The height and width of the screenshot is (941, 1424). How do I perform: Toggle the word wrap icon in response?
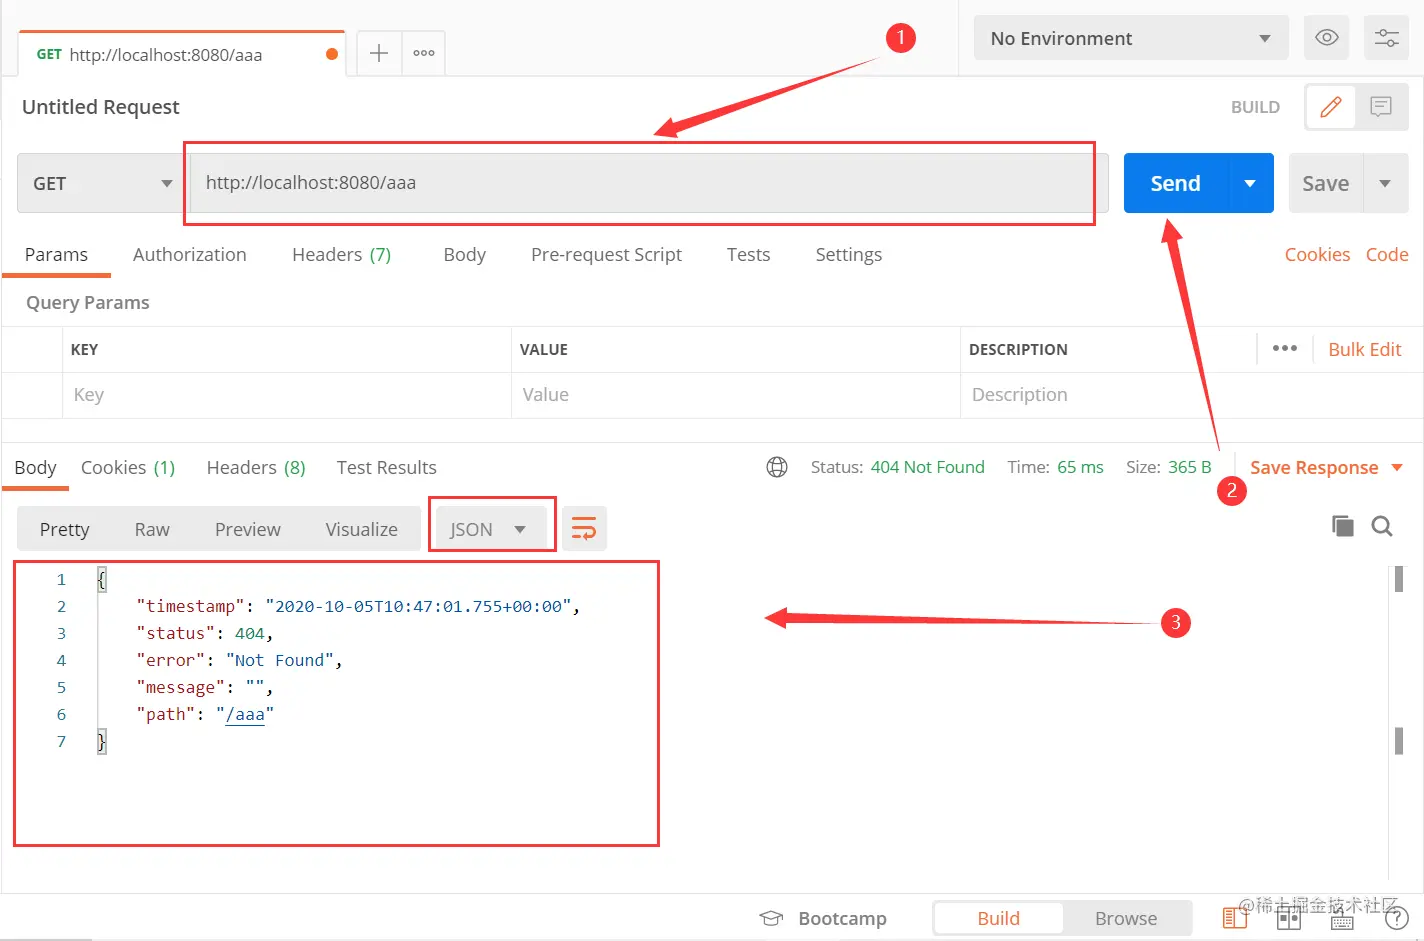pyautogui.click(x=584, y=528)
